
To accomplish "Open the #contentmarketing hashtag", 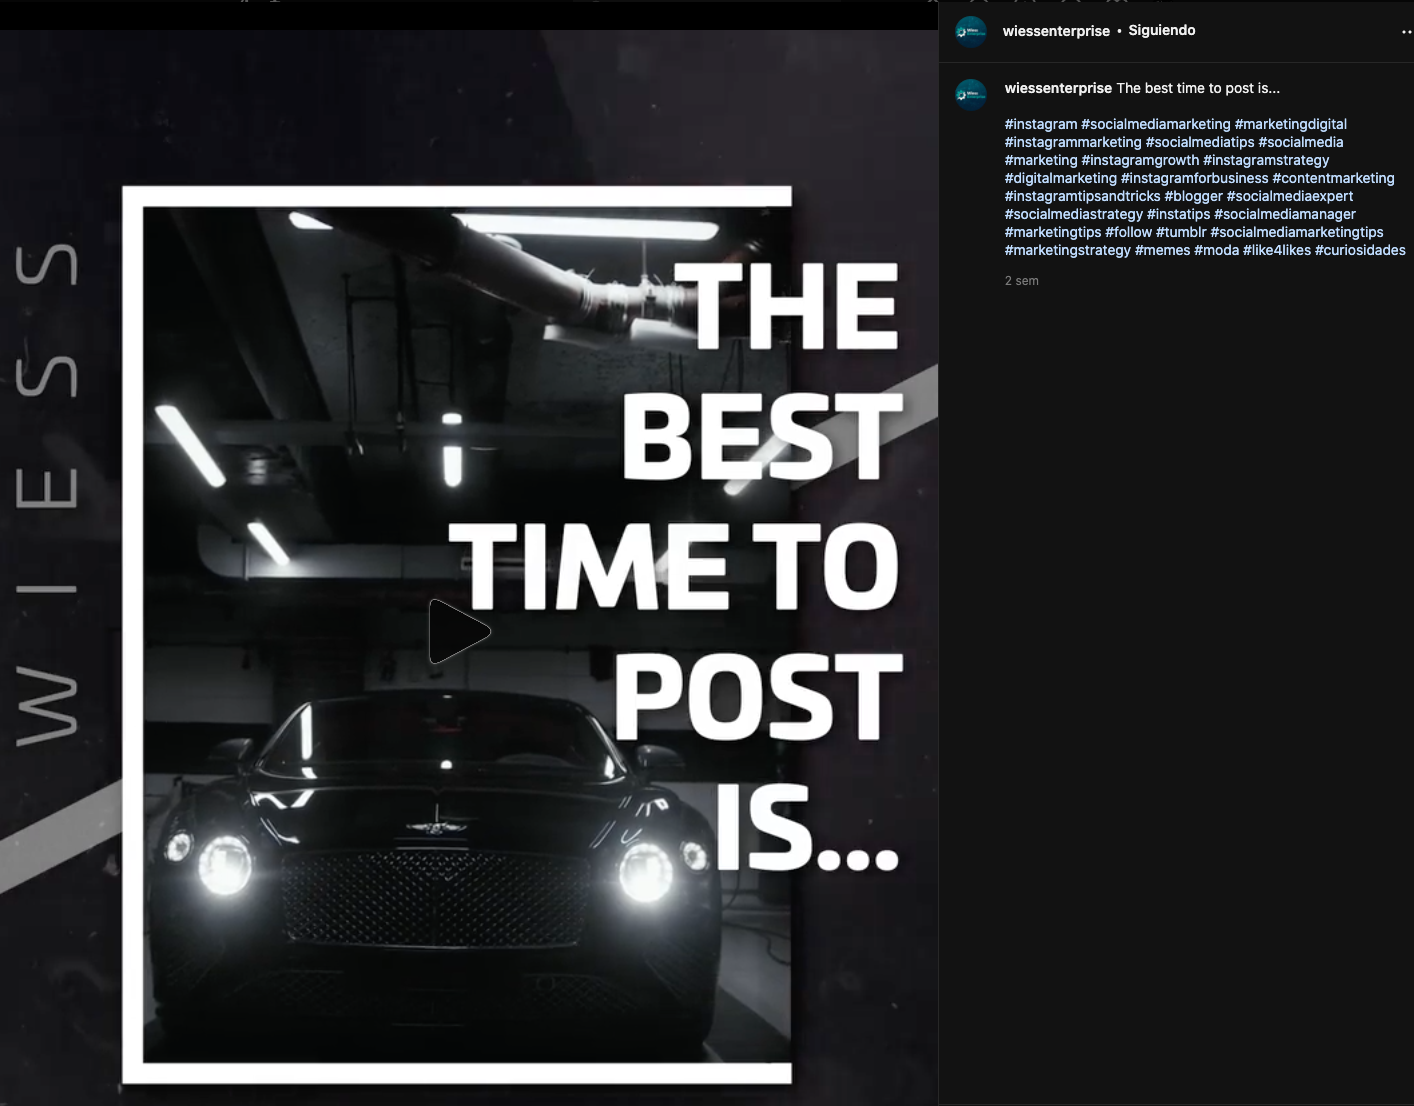I will pyautogui.click(x=1333, y=178).
